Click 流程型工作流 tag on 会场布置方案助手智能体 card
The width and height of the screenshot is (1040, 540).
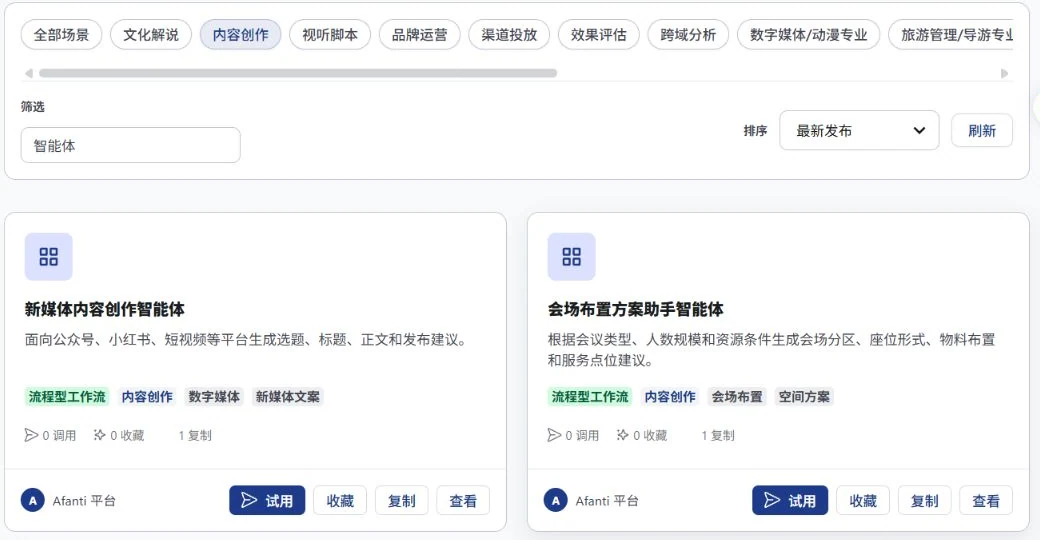[x=590, y=397]
